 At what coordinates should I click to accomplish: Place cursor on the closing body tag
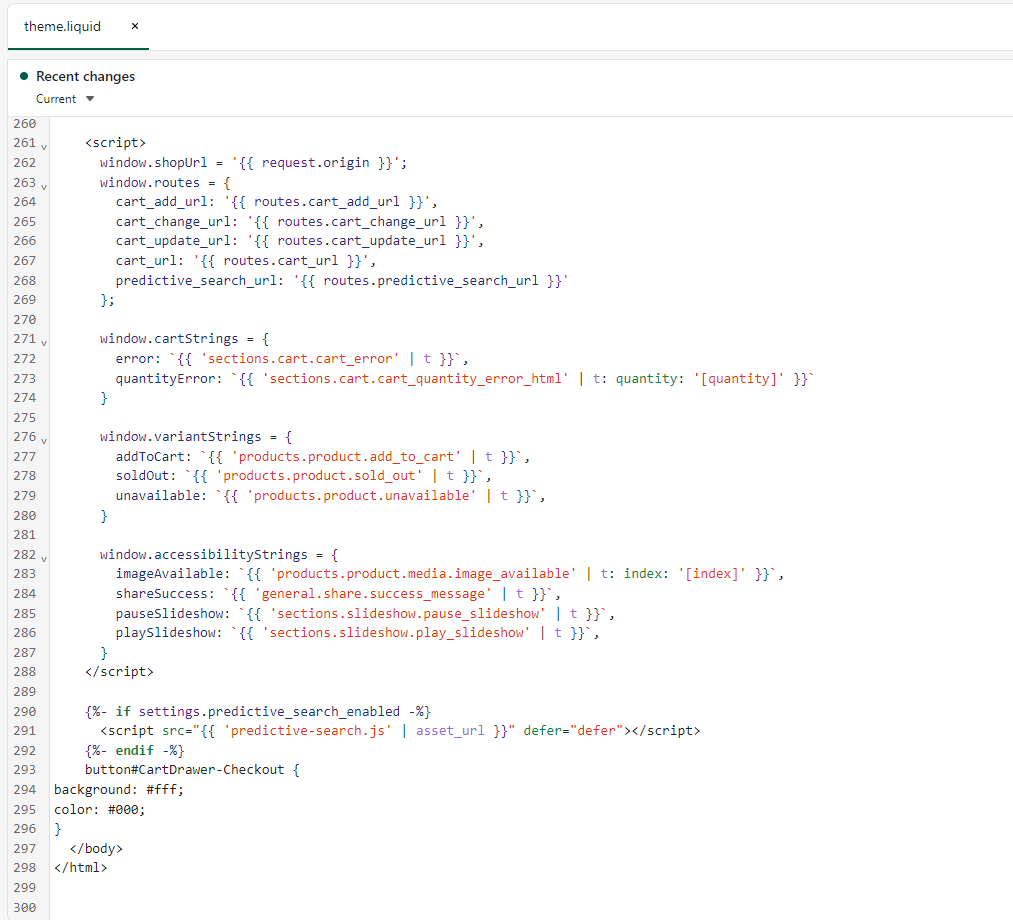coord(104,849)
